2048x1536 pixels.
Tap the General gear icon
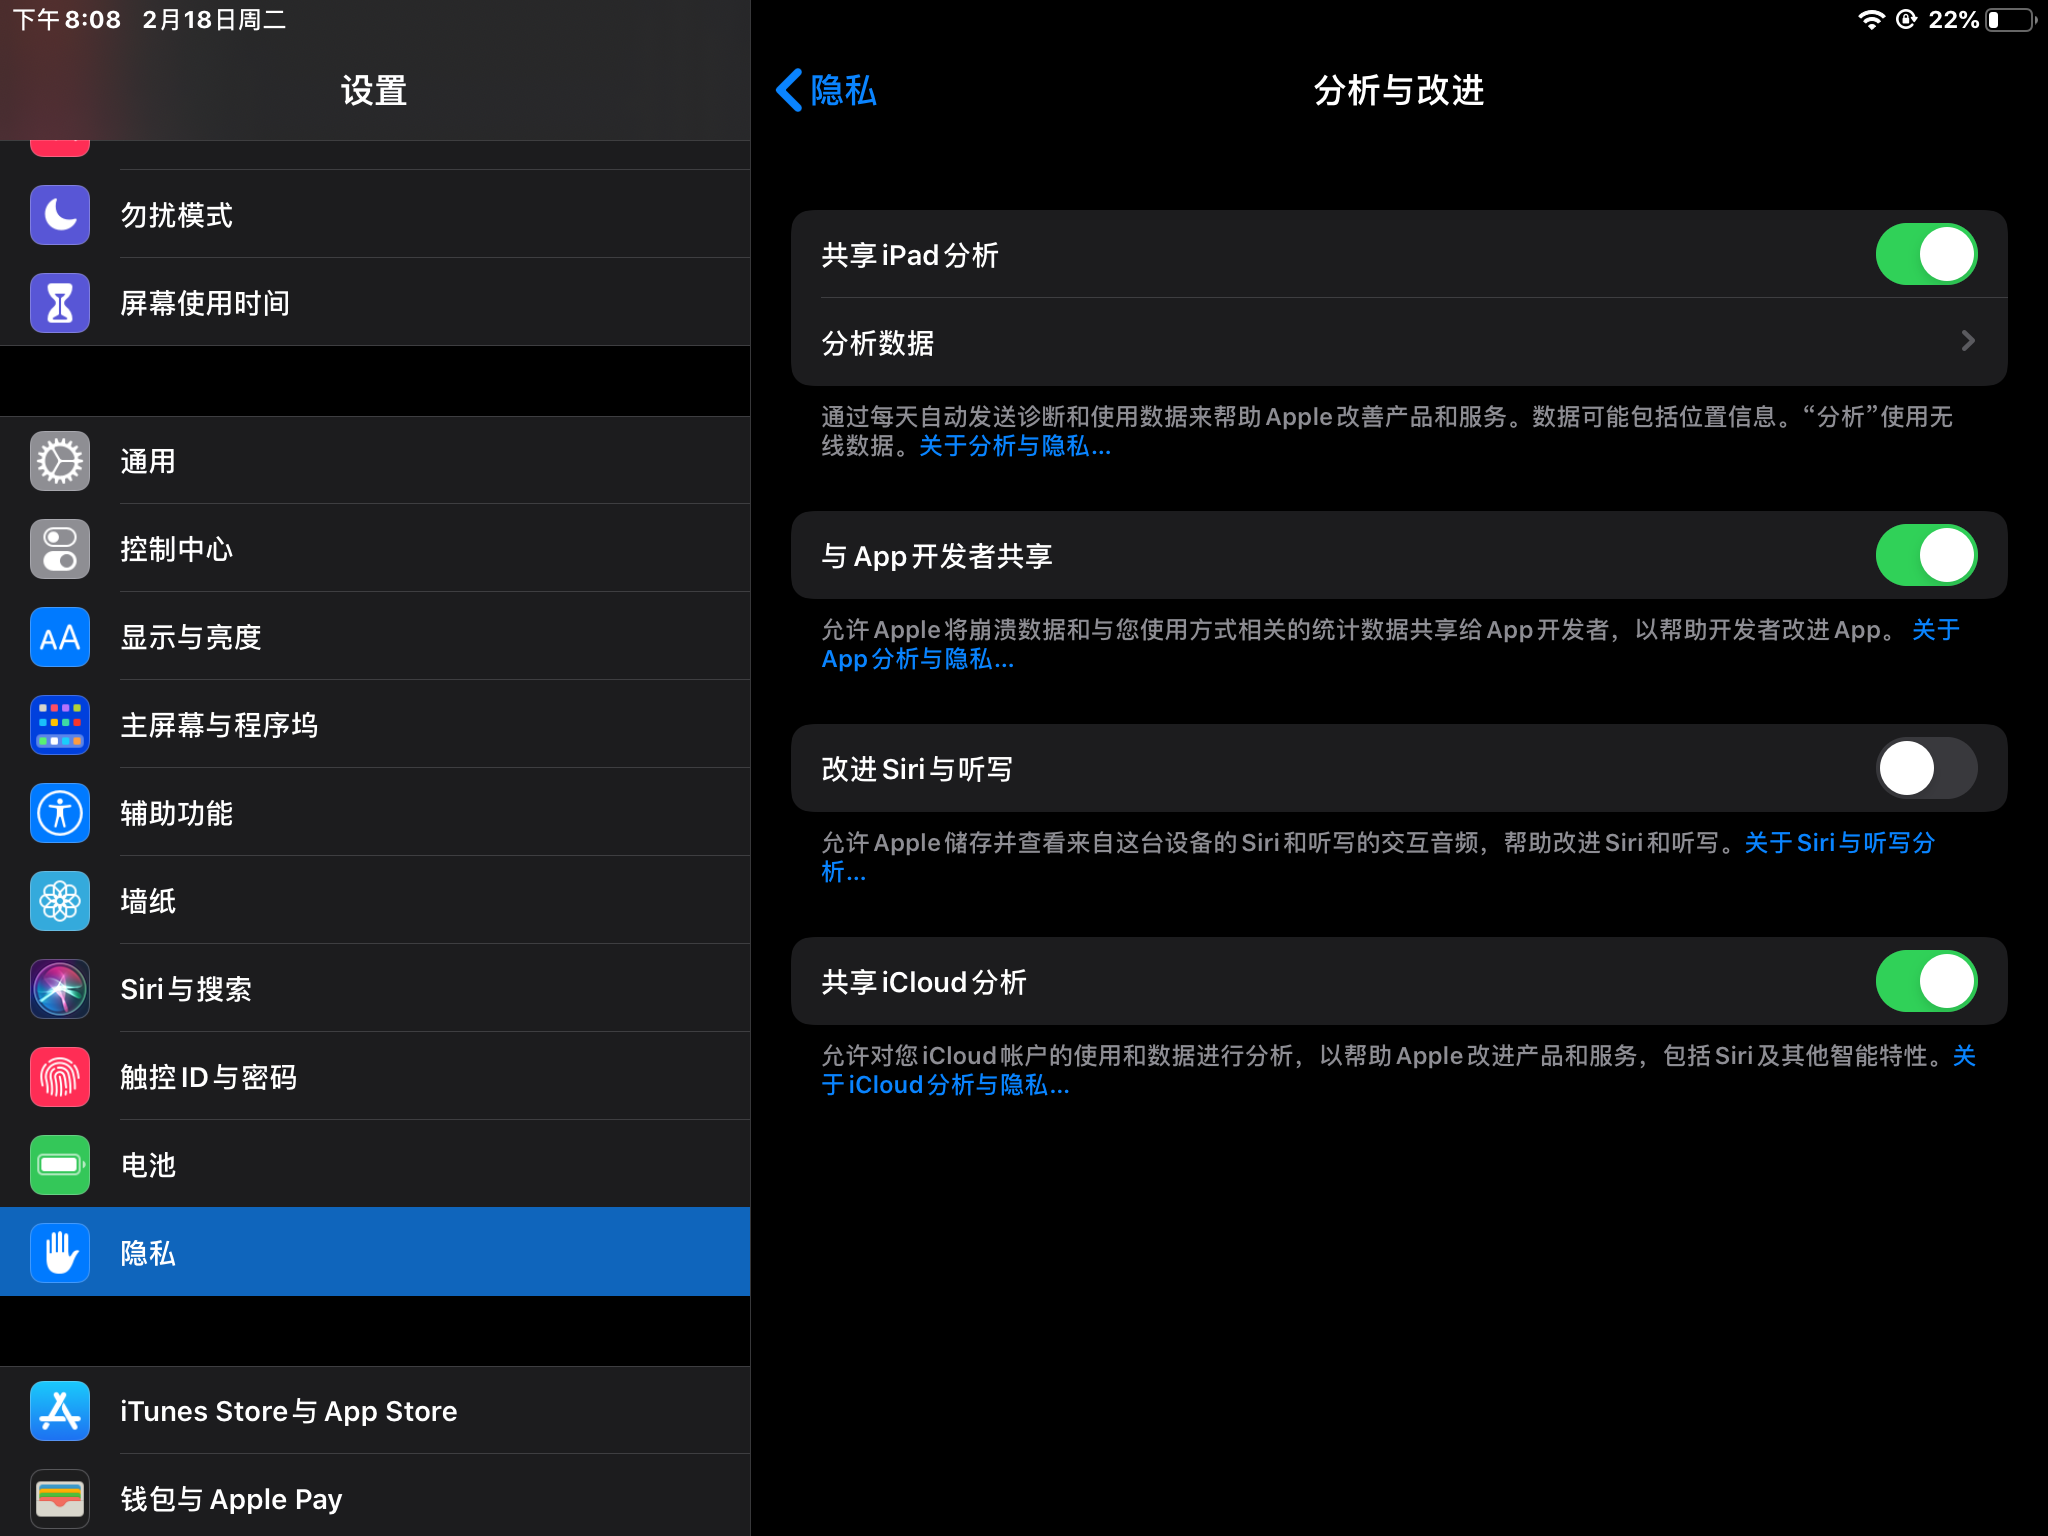(x=60, y=461)
